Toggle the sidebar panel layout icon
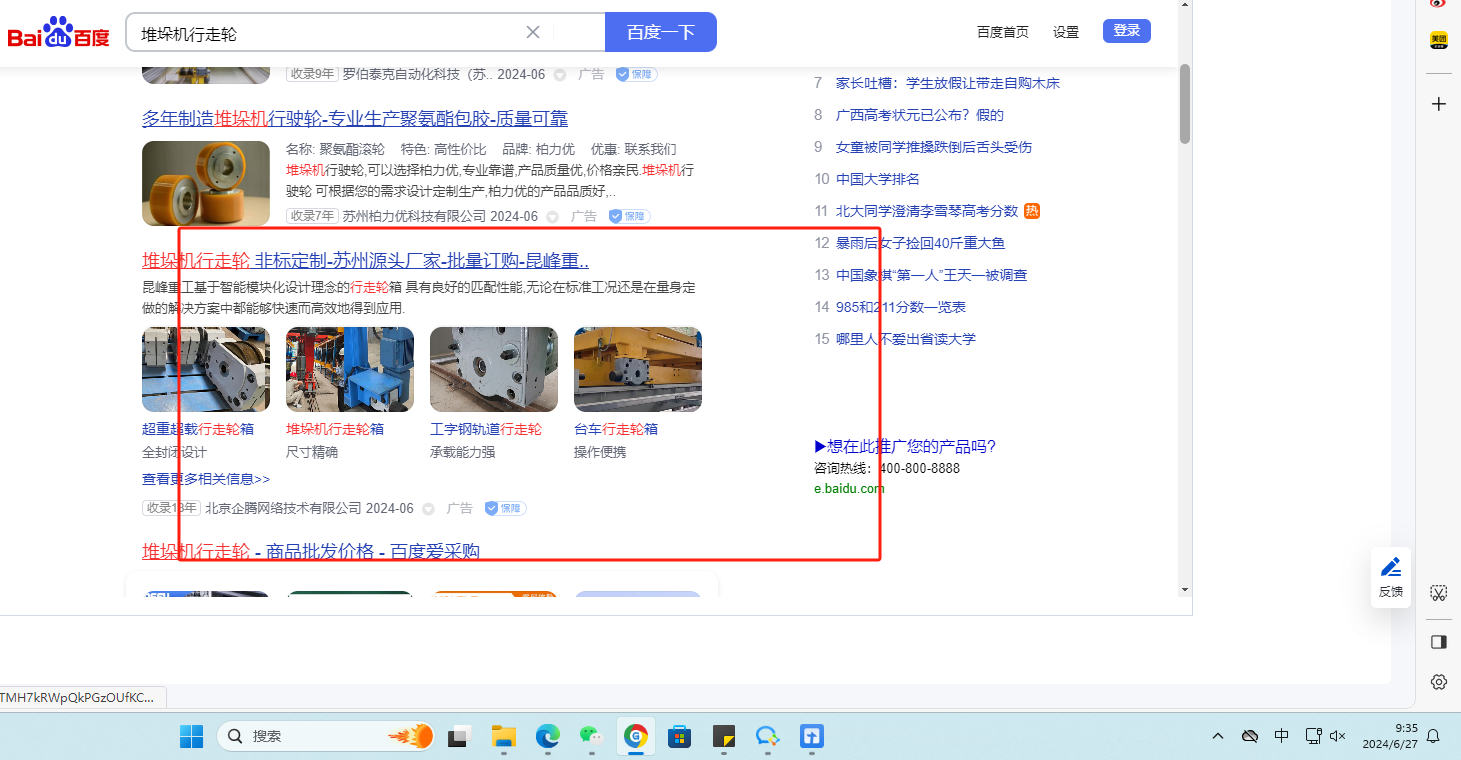This screenshot has height=760, width=1461. coord(1438,641)
